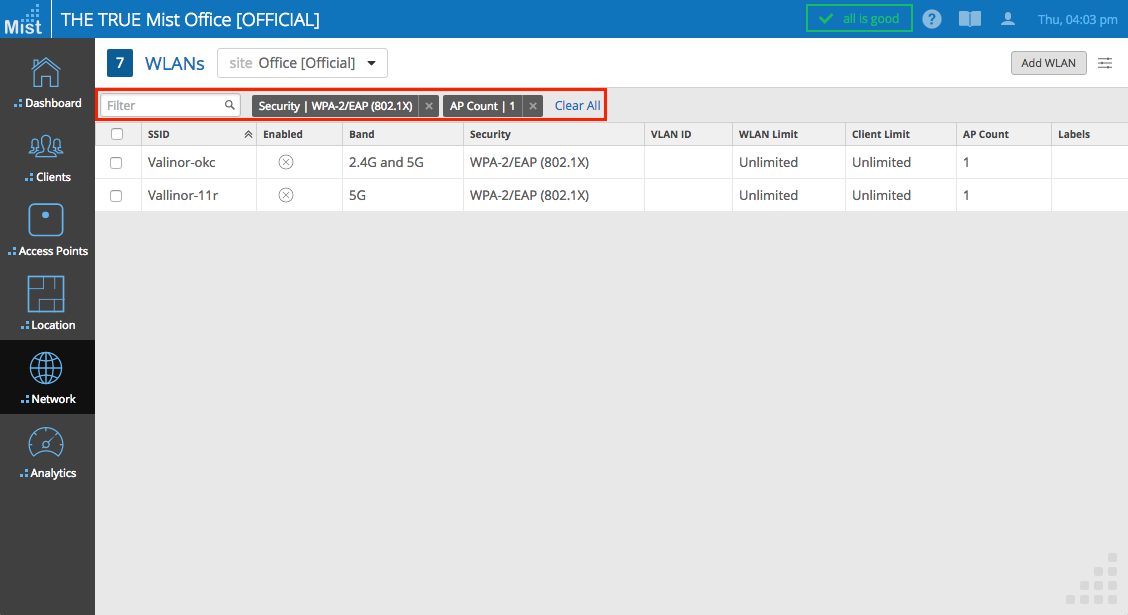This screenshot has width=1128, height=615.
Task: Check the Vallinor-11r row checkbox
Action: point(116,196)
